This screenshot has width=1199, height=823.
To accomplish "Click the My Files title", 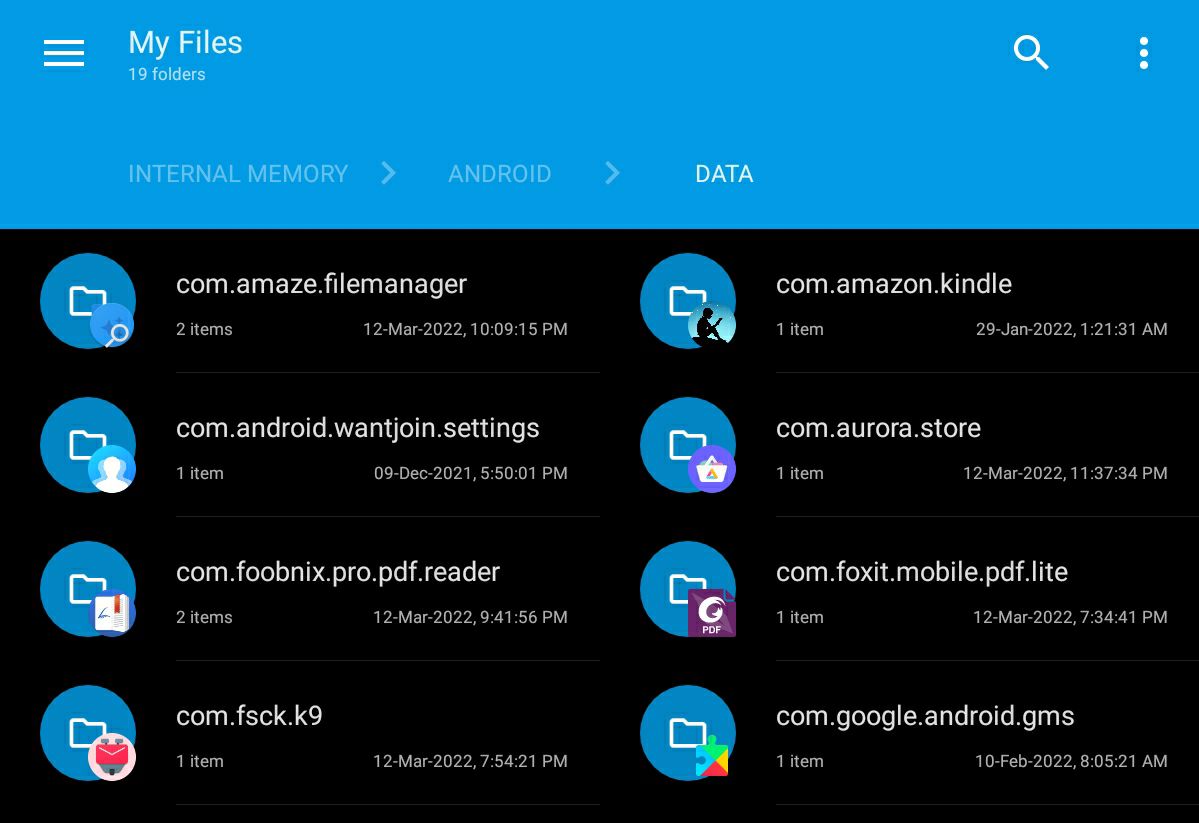I will tap(185, 44).
